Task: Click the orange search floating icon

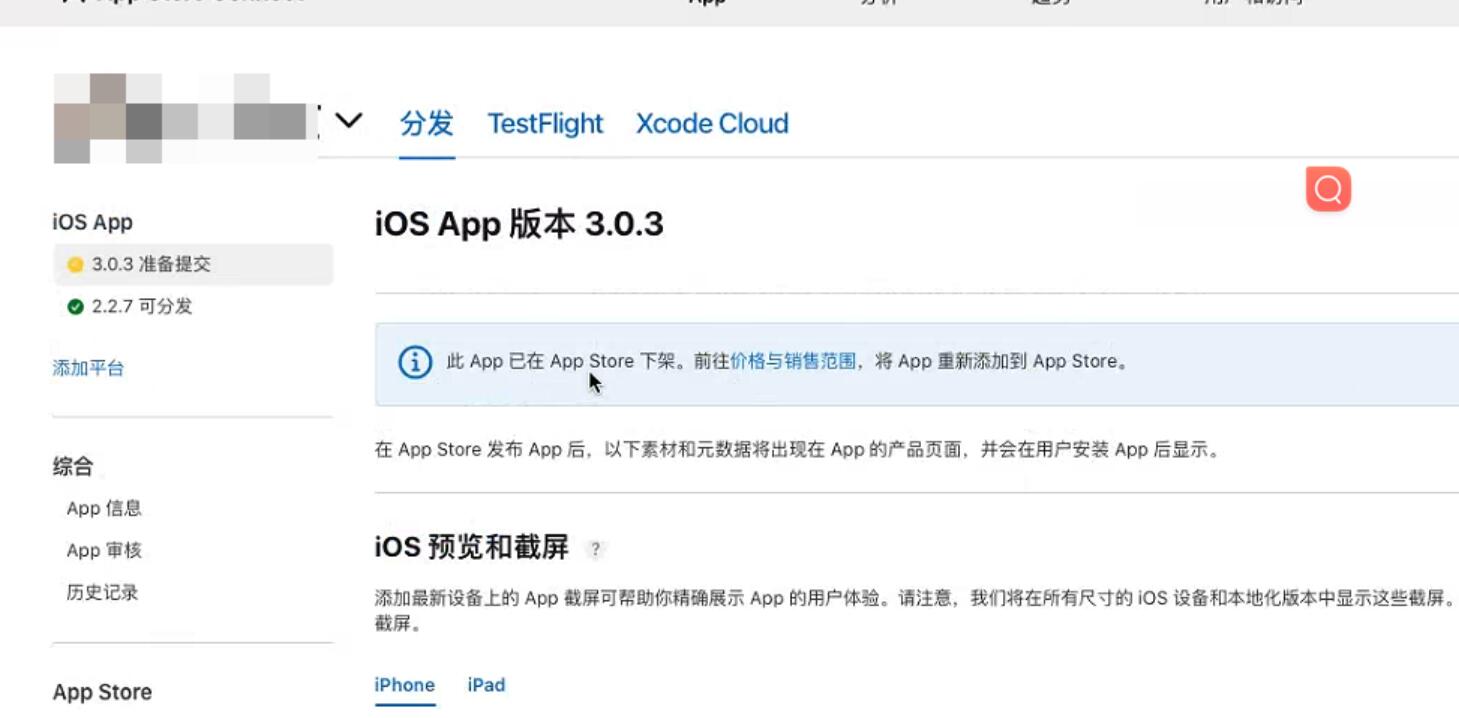Action: click(1328, 189)
